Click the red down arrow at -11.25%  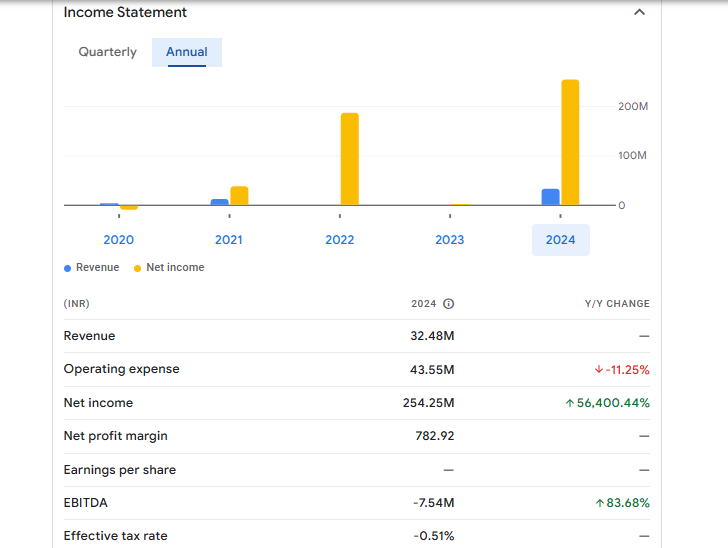[599, 370]
